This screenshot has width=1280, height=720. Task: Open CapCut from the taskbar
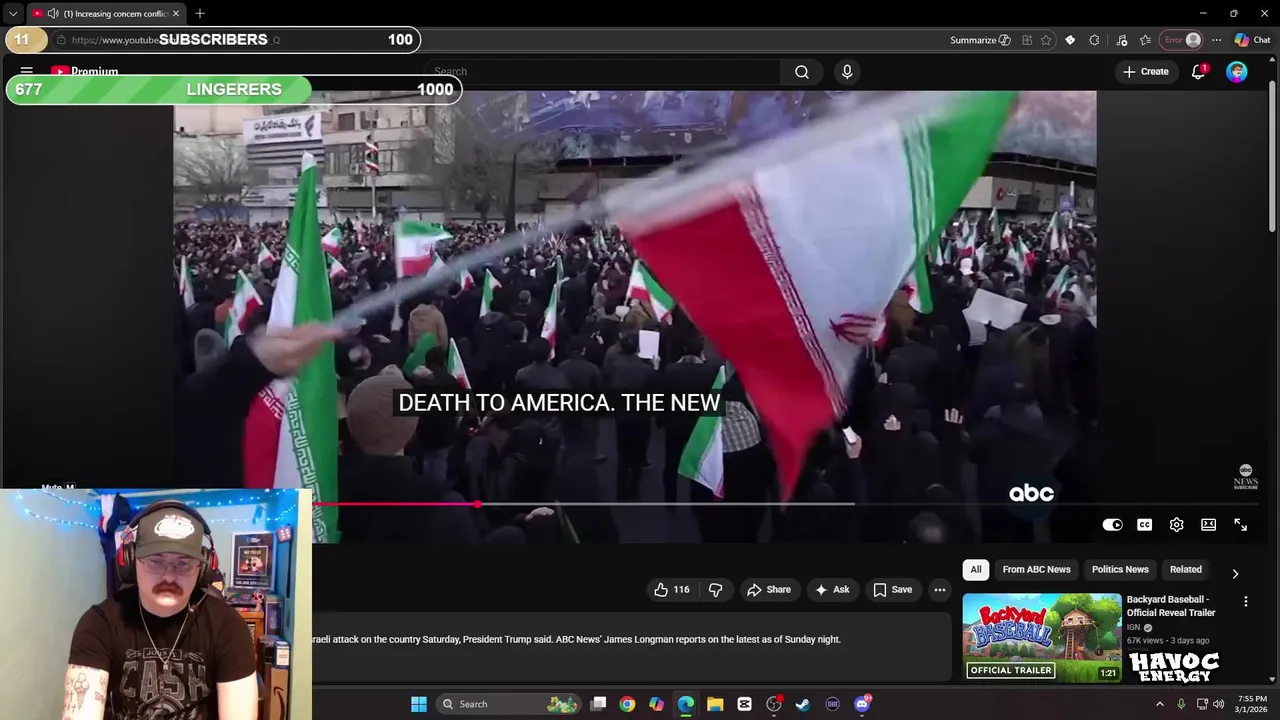pos(744,704)
